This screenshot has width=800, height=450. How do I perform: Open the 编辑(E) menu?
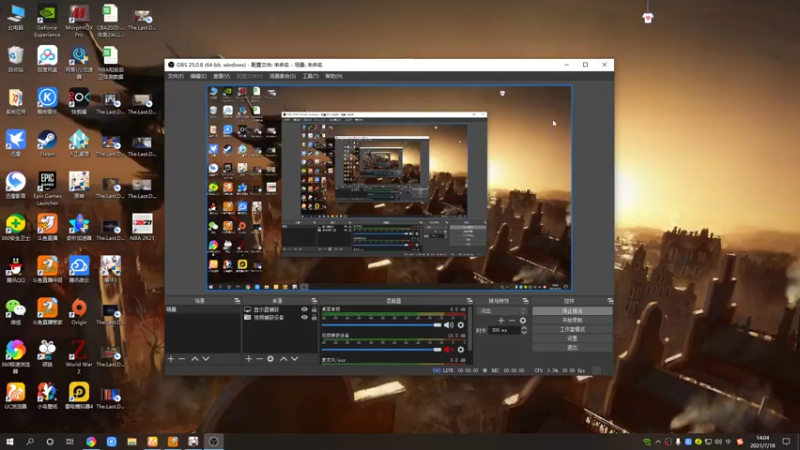(x=198, y=76)
